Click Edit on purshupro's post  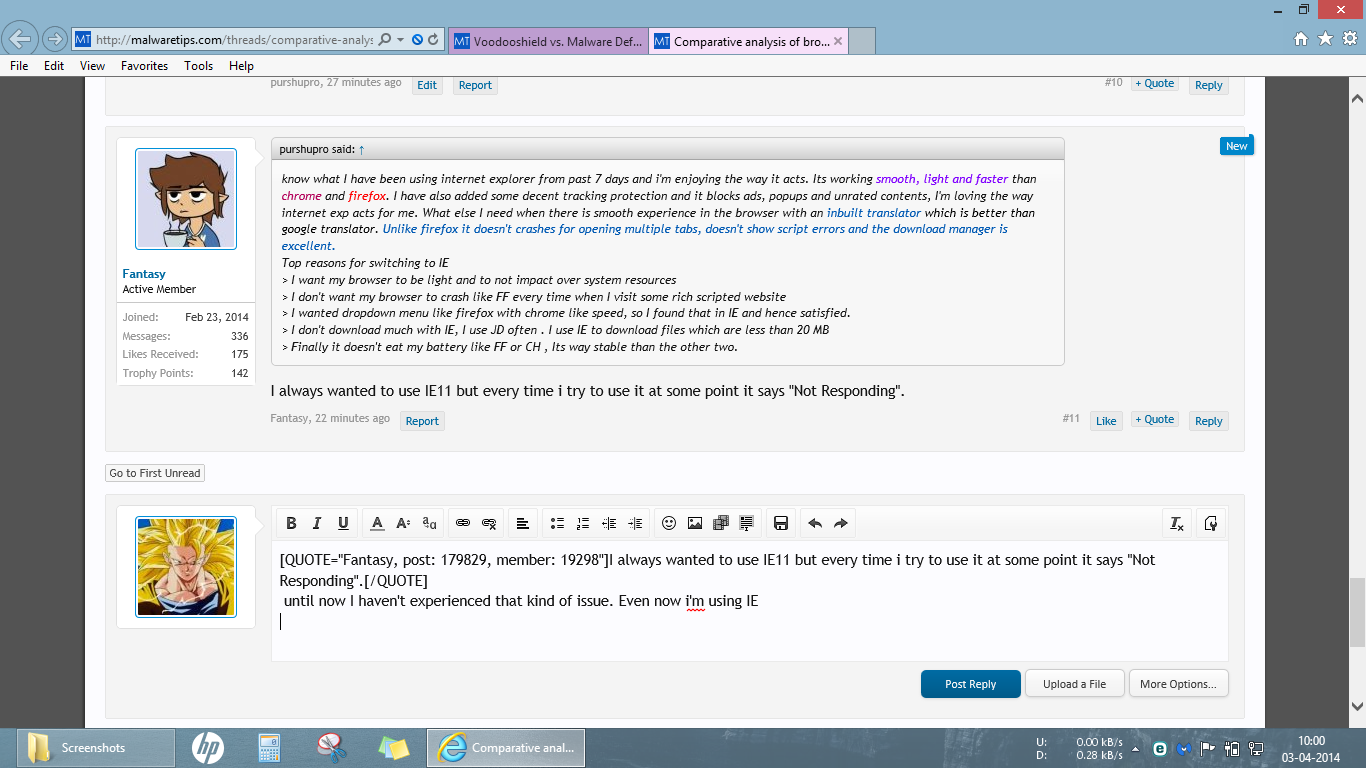427,85
